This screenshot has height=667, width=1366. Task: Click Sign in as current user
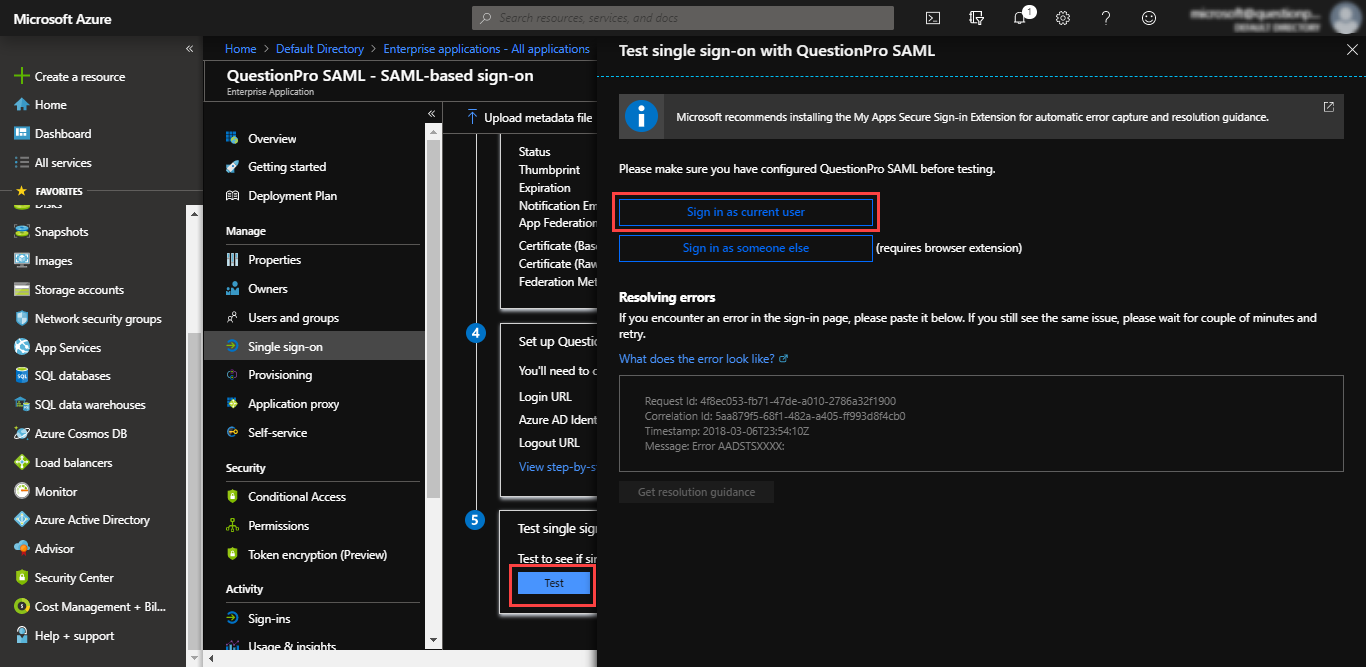[745, 212]
